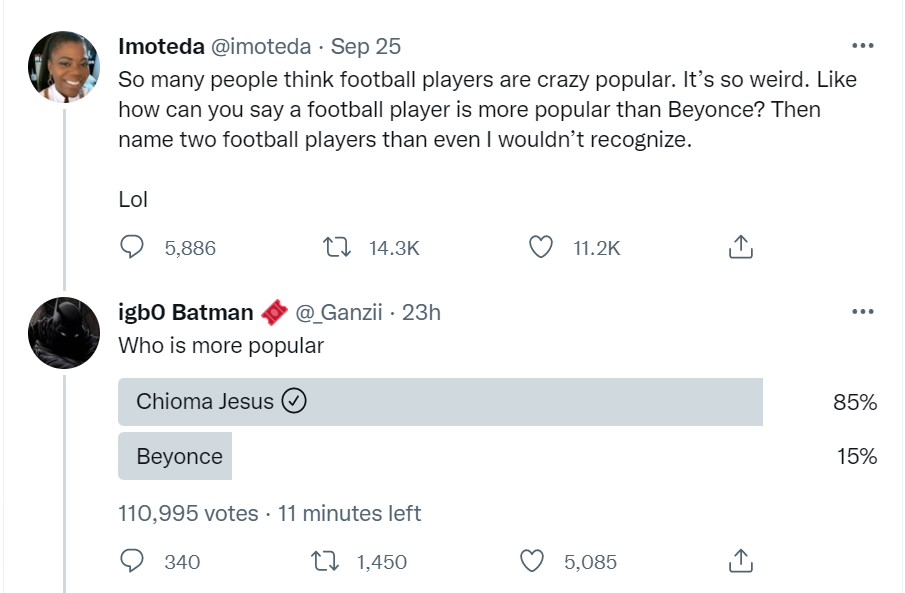Share igbO Batman's poll tweet
This screenshot has height=593, width=905.
[739, 561]
